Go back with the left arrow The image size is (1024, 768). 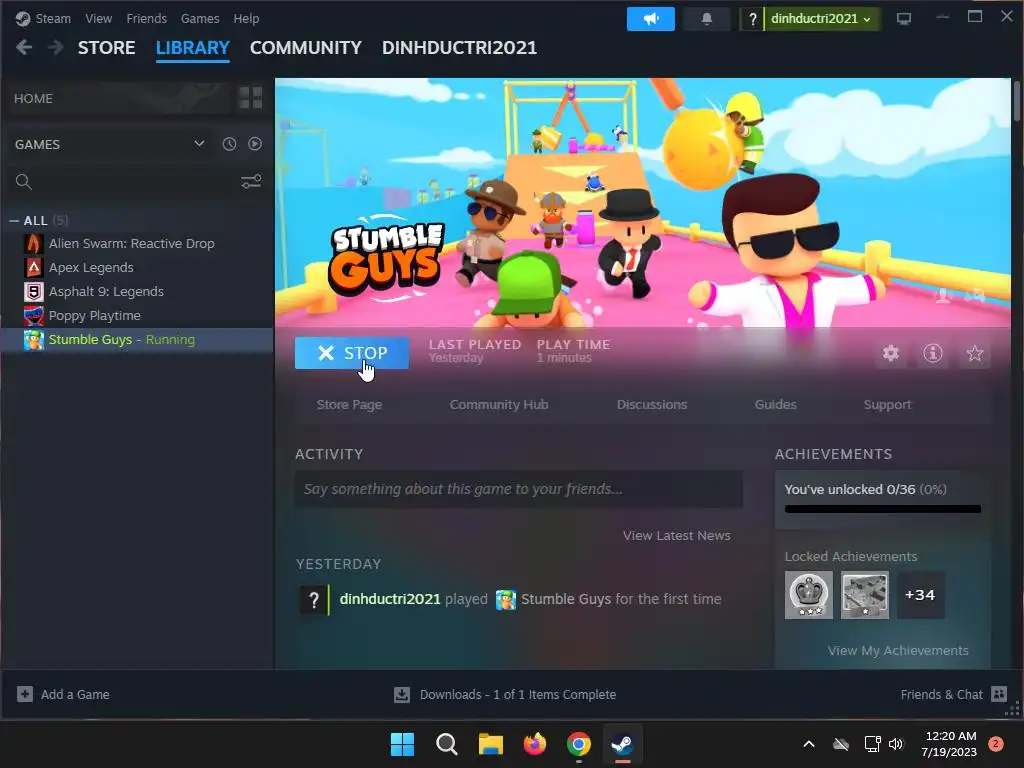click(24, 47)
